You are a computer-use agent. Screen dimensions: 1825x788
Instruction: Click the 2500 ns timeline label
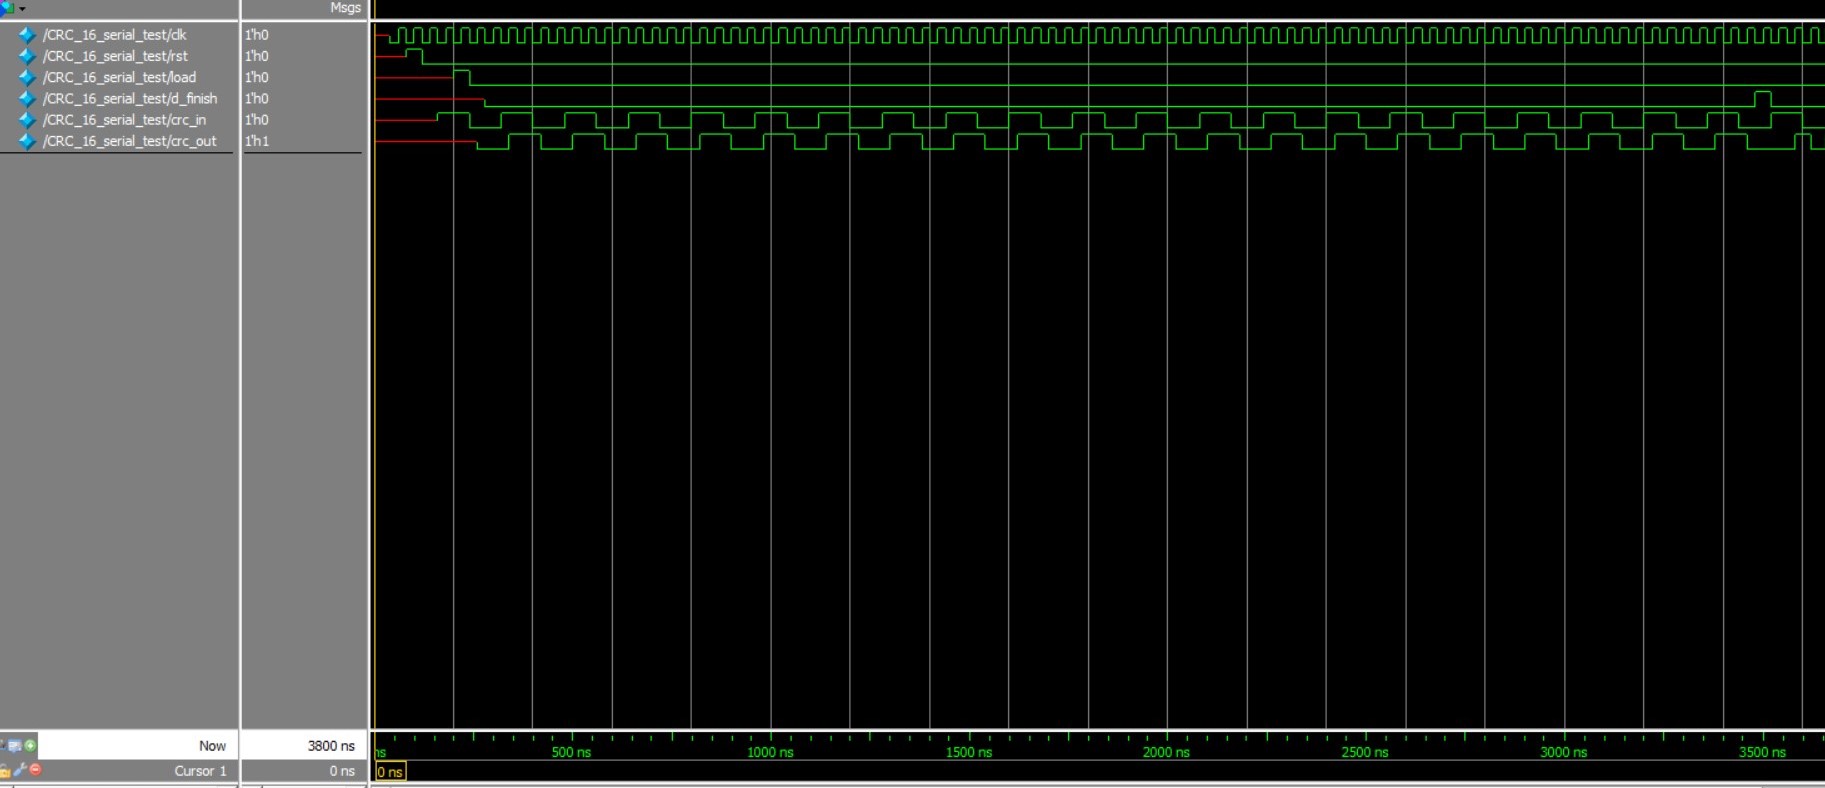(1364, 752)
